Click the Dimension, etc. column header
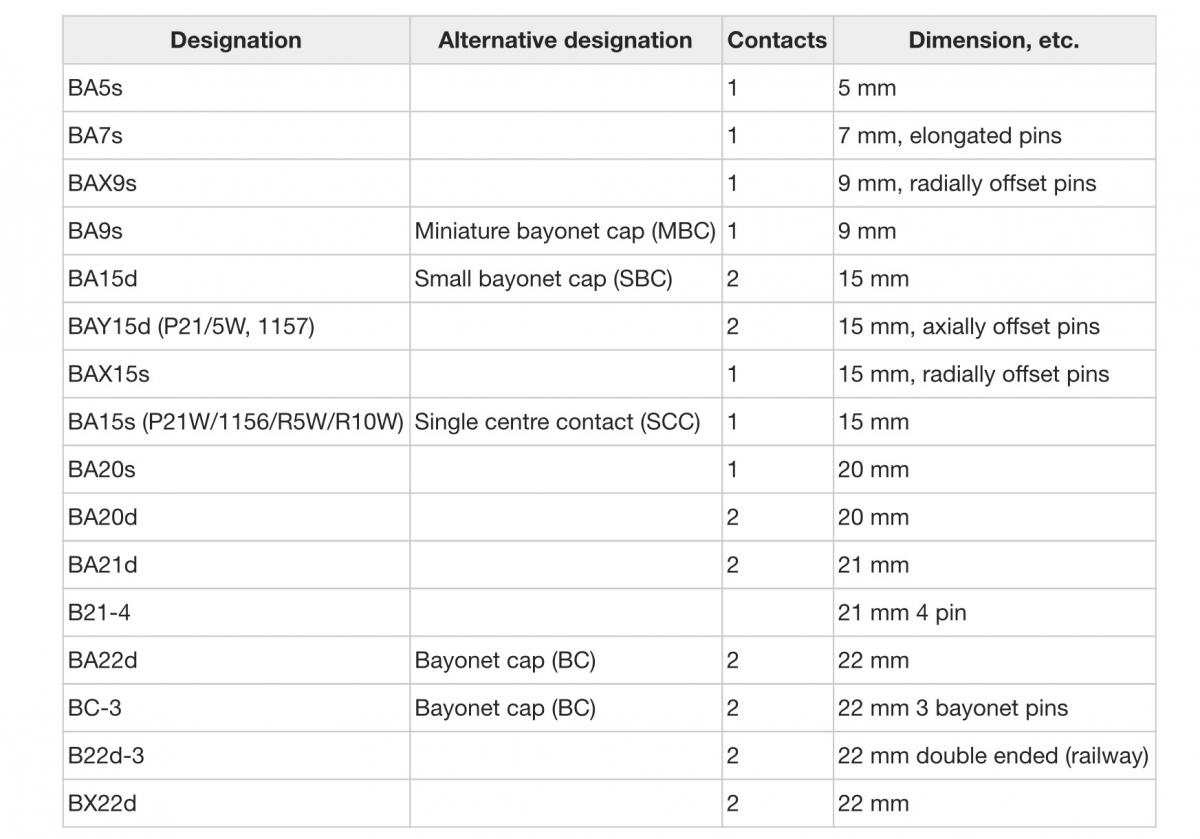 994,40
